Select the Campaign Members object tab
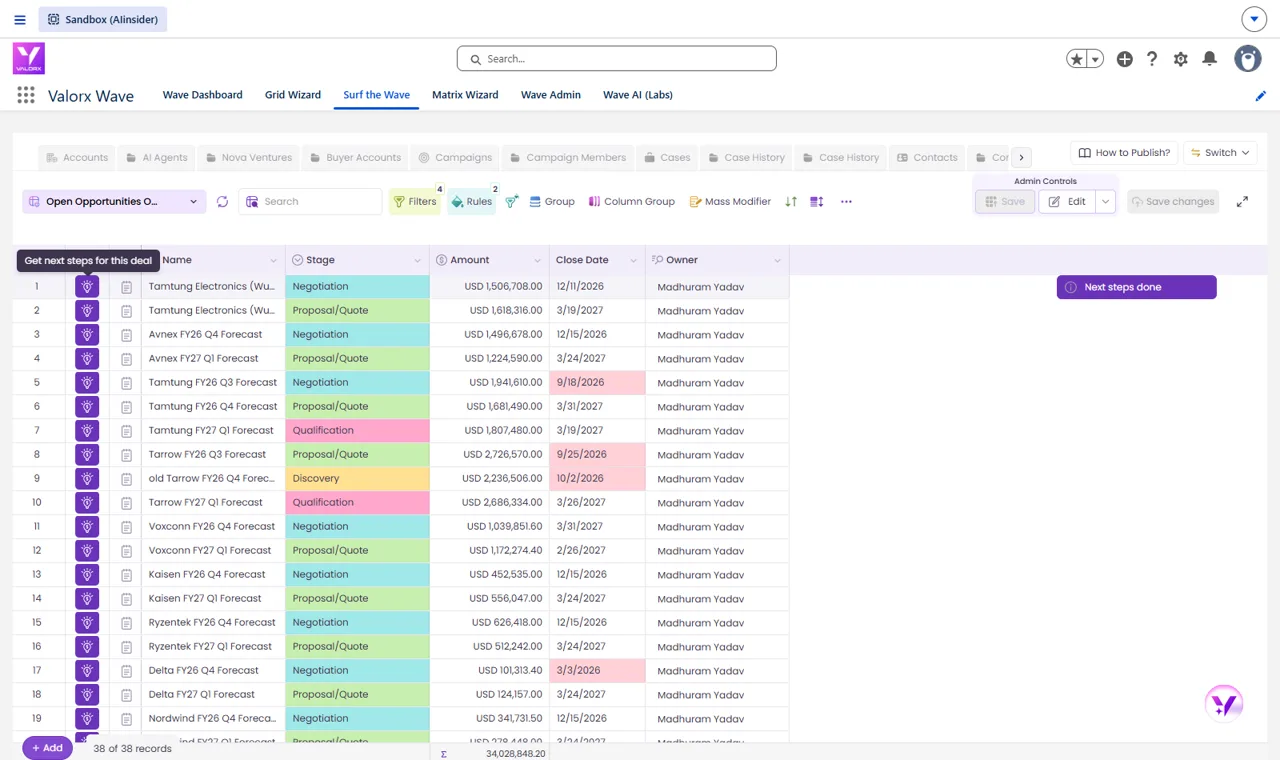The image size is (1280, 760). [567, 157]
